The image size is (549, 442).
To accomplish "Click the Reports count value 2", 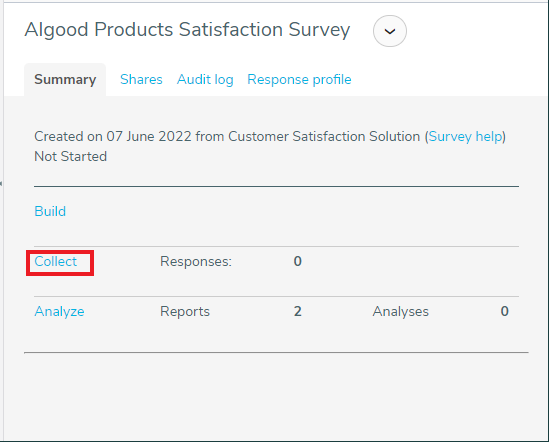I will [x=298, y=312].
